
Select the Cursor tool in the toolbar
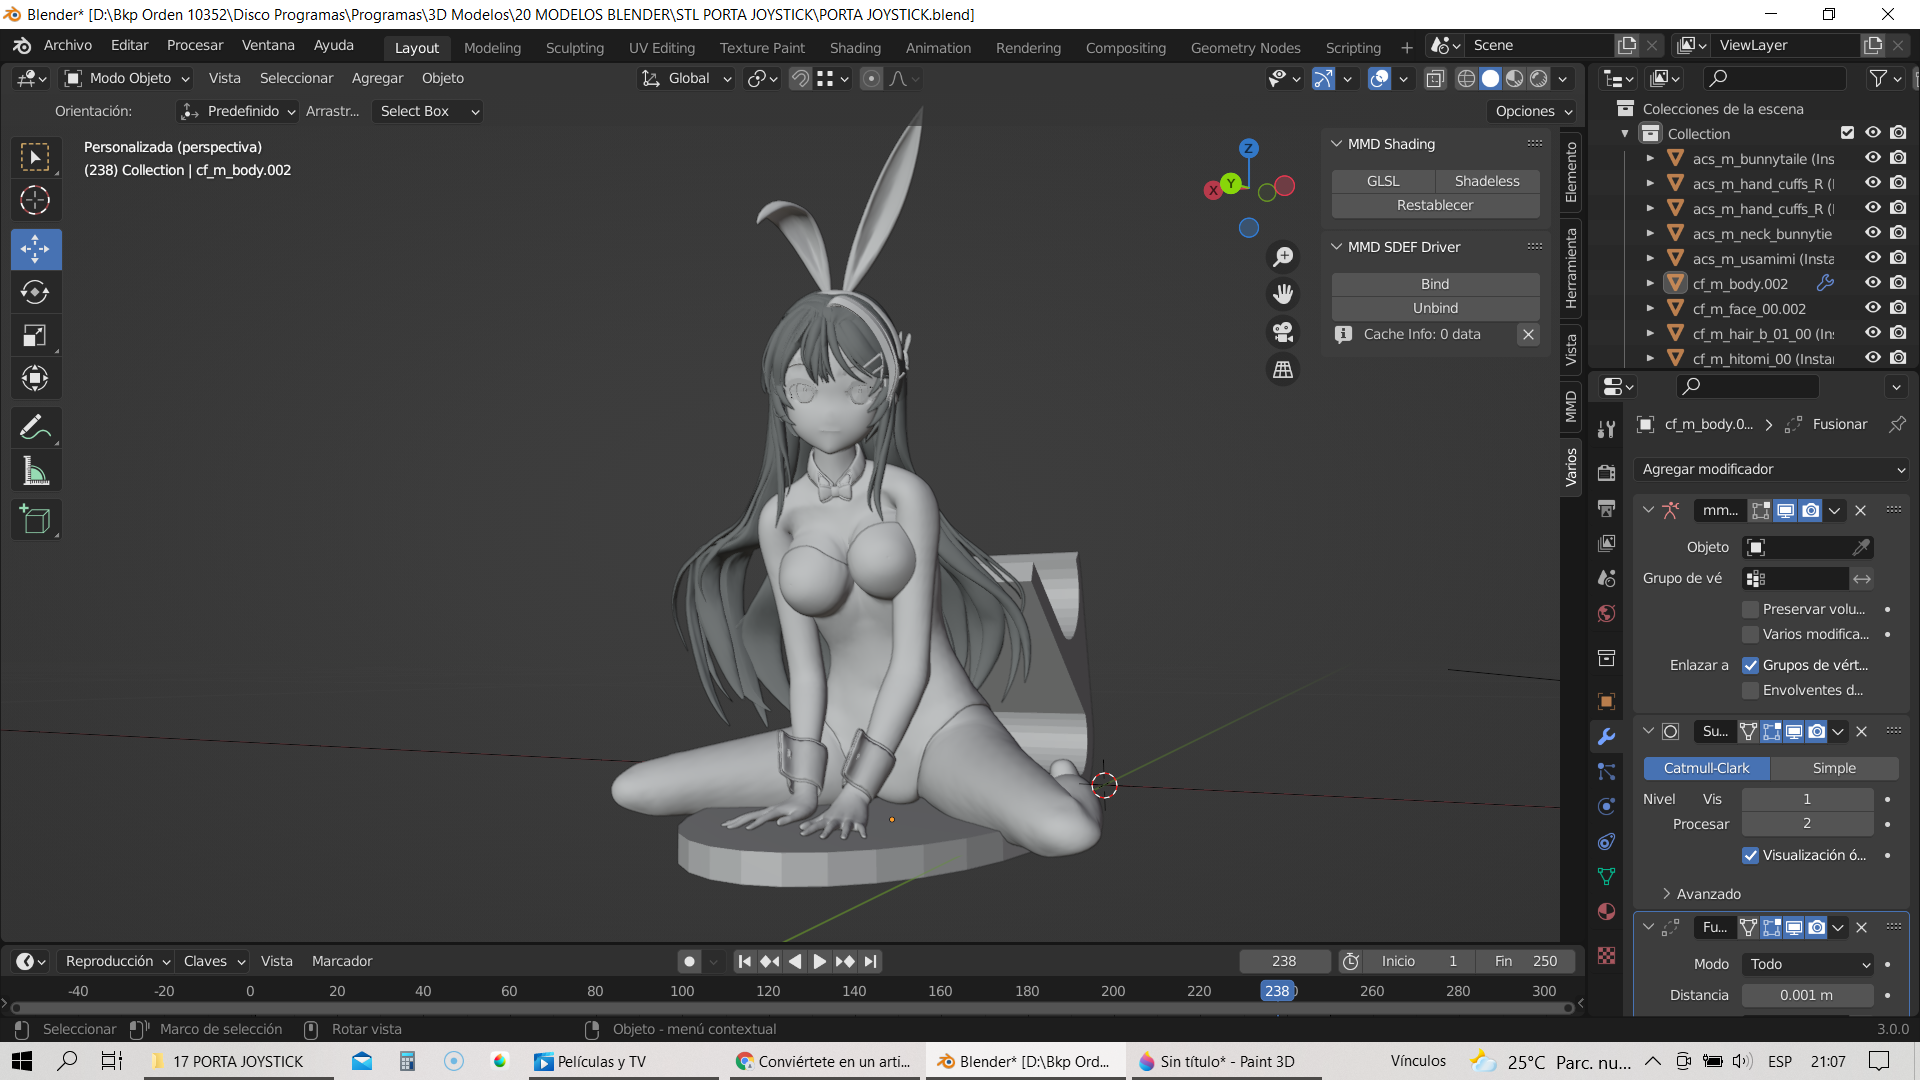[35, 201]
